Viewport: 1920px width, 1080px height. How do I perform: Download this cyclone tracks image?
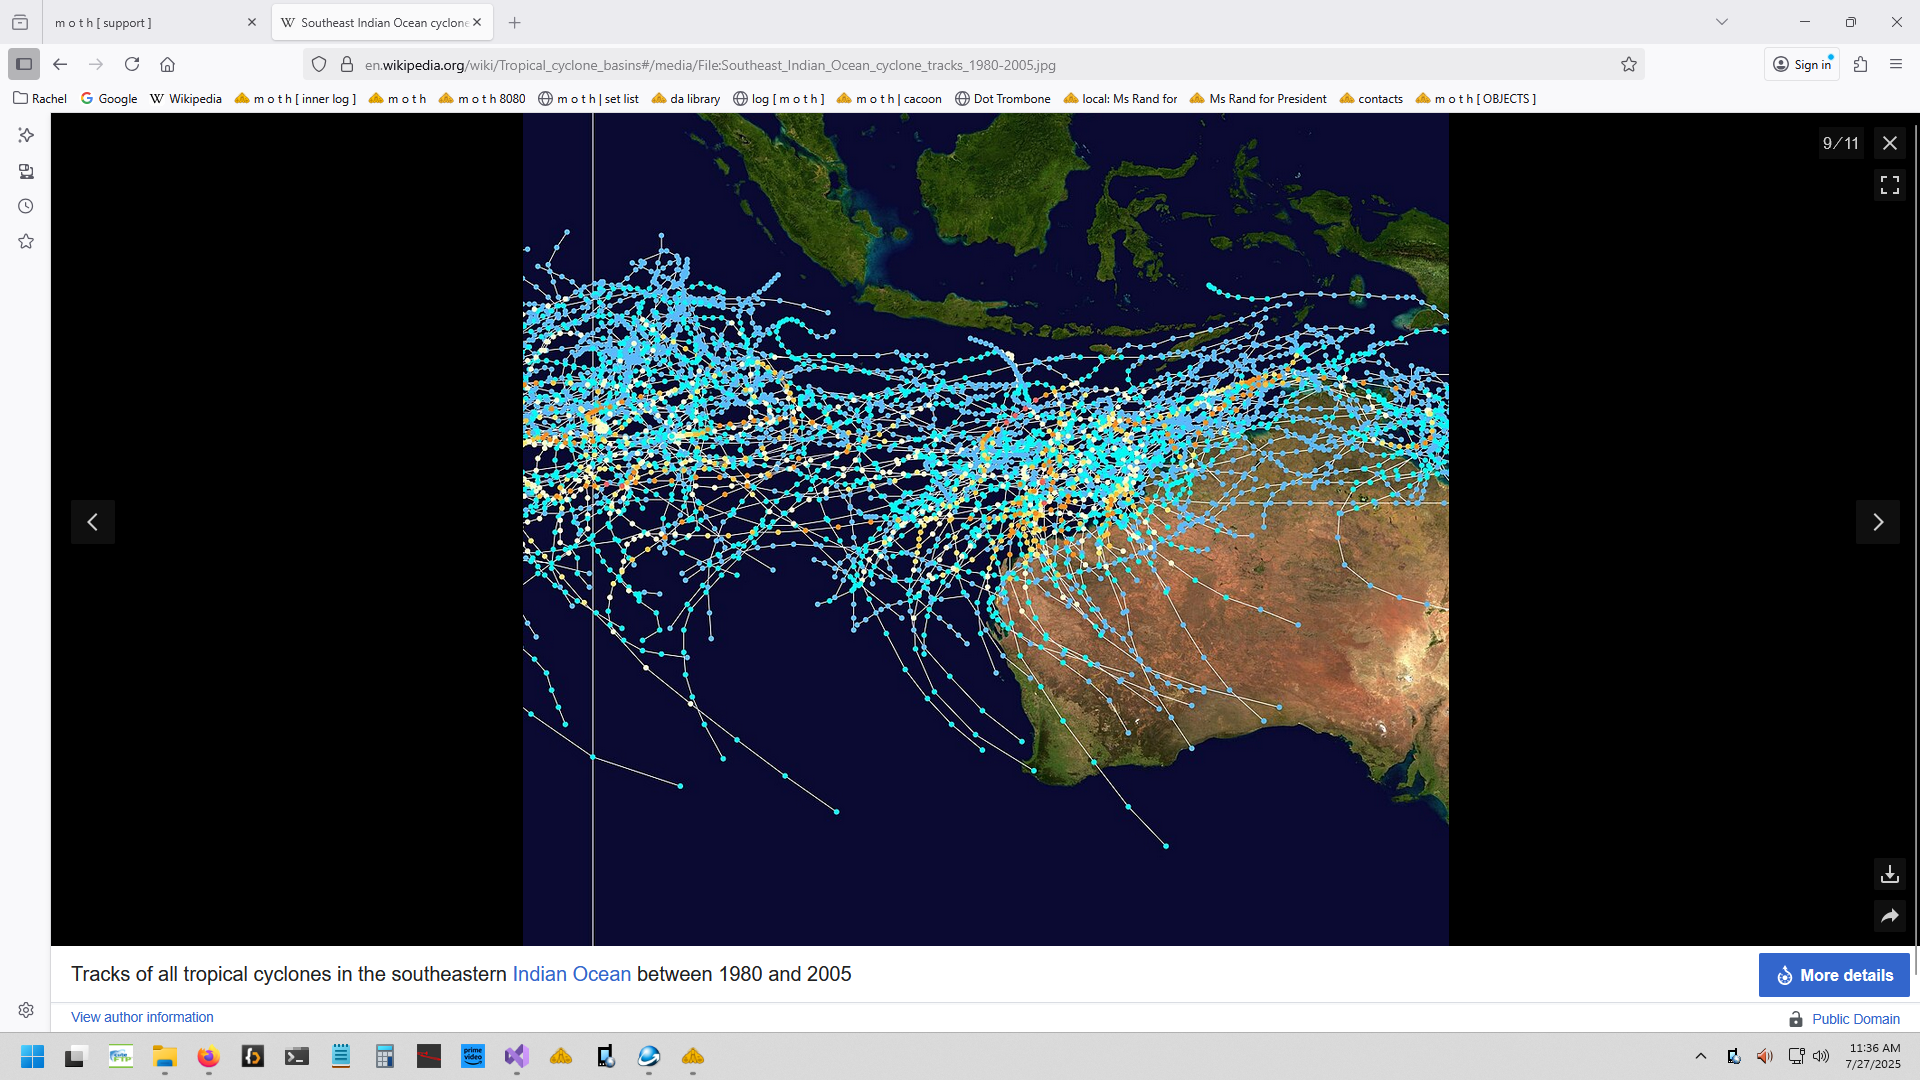pos(1889,874)
